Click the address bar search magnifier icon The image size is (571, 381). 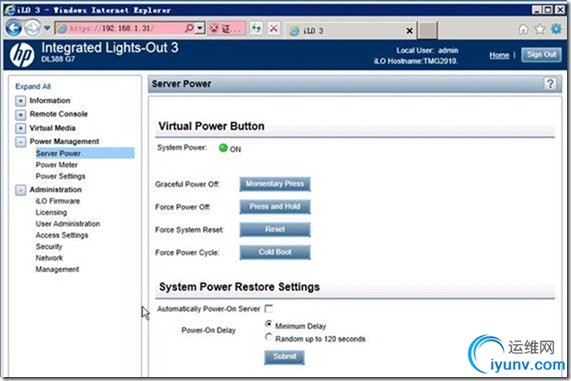pyautogui.click(x=189, y=28)
